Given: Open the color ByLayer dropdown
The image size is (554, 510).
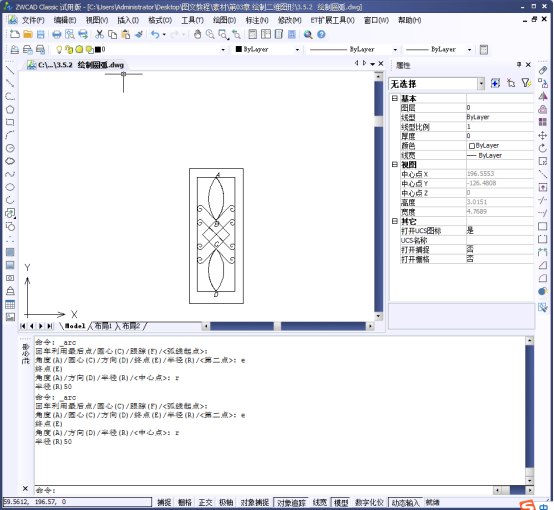Looking at the screenshot, I should pyautogui.click(x=297, y=49).
